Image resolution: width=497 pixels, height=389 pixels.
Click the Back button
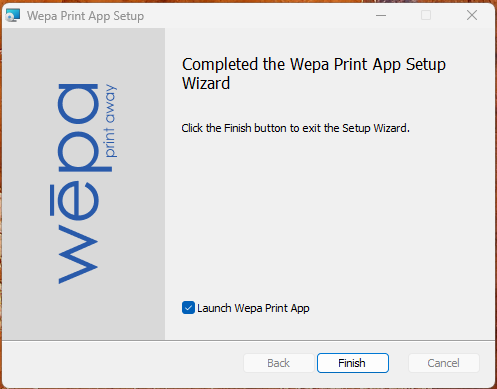tap(279, 363)
